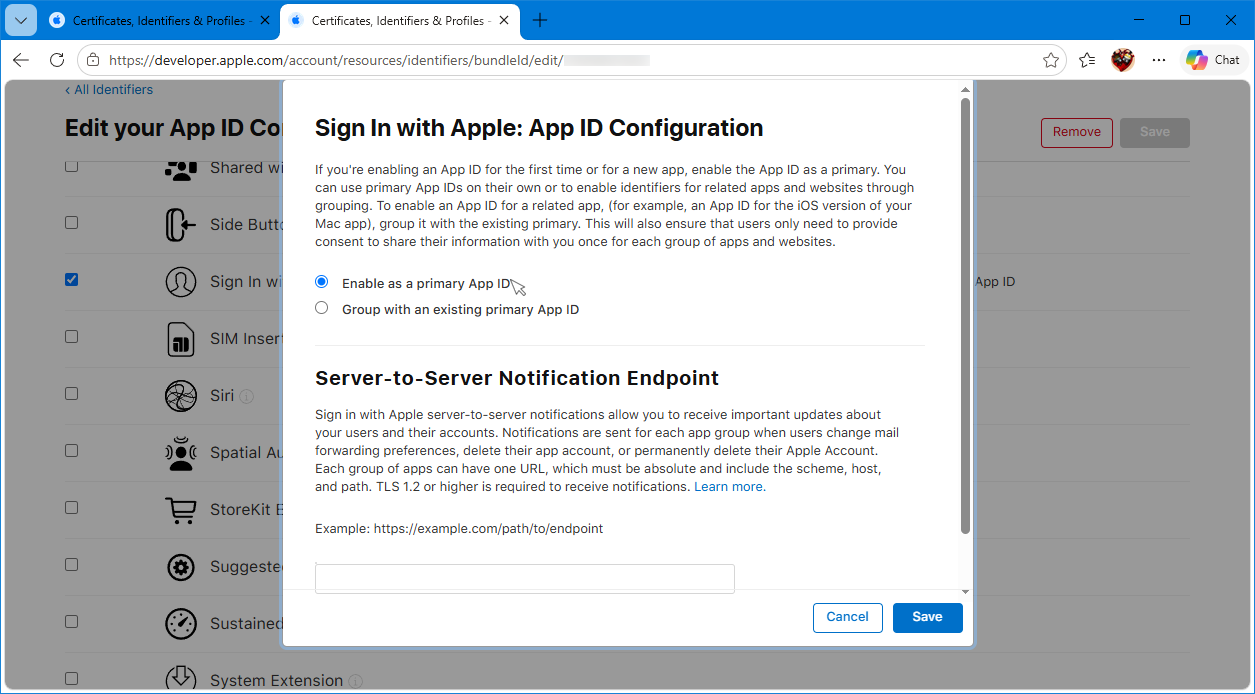Click the browser back arrow
Screen dimensions: 1255x694
coord(21,60)
